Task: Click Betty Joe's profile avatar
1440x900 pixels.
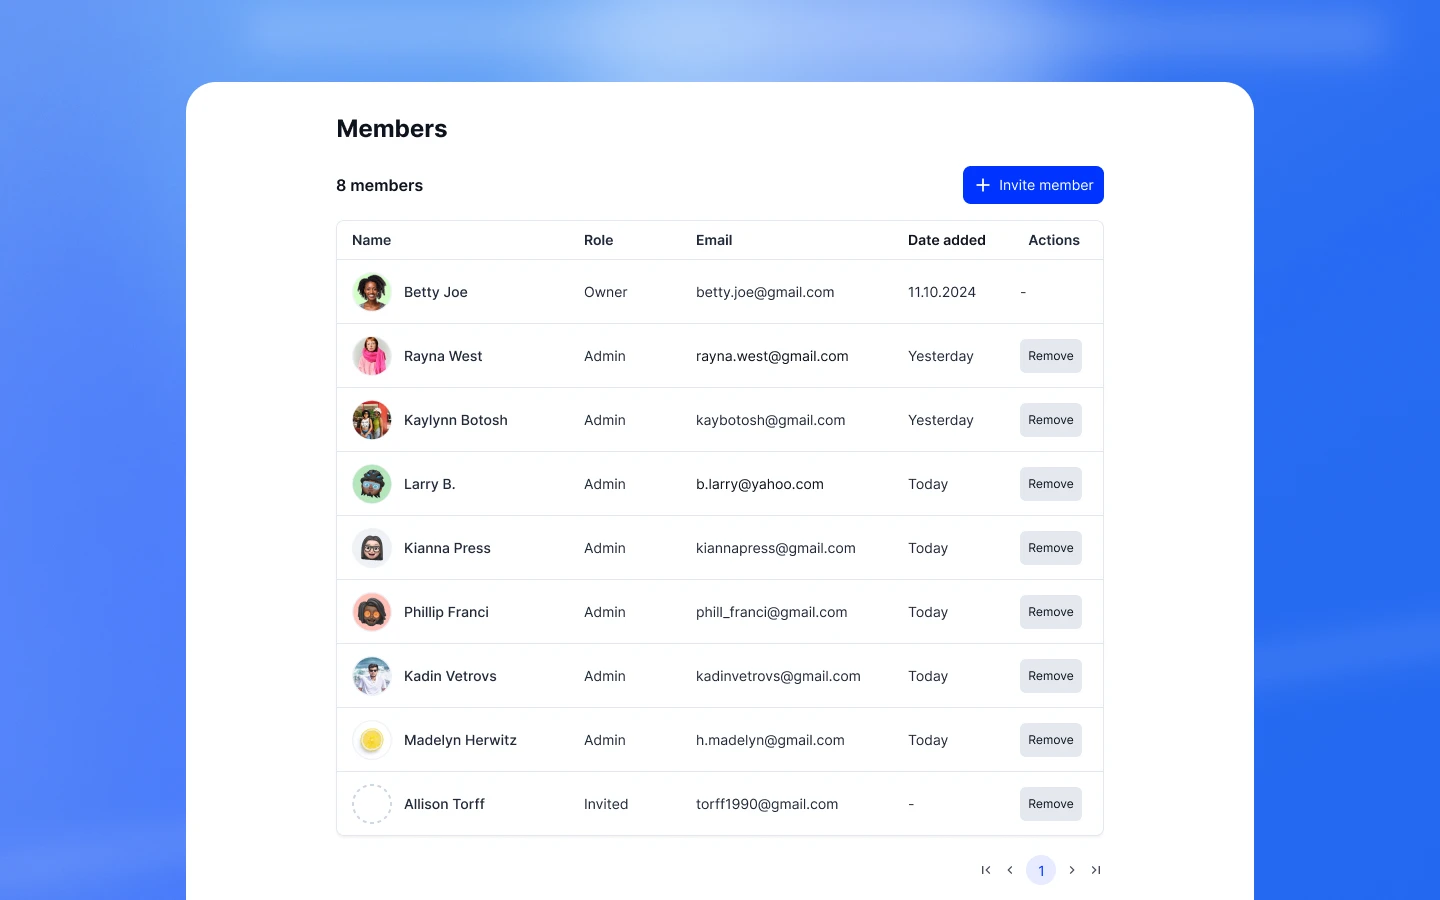Action: pyautogui.click(x=372, y=292)
